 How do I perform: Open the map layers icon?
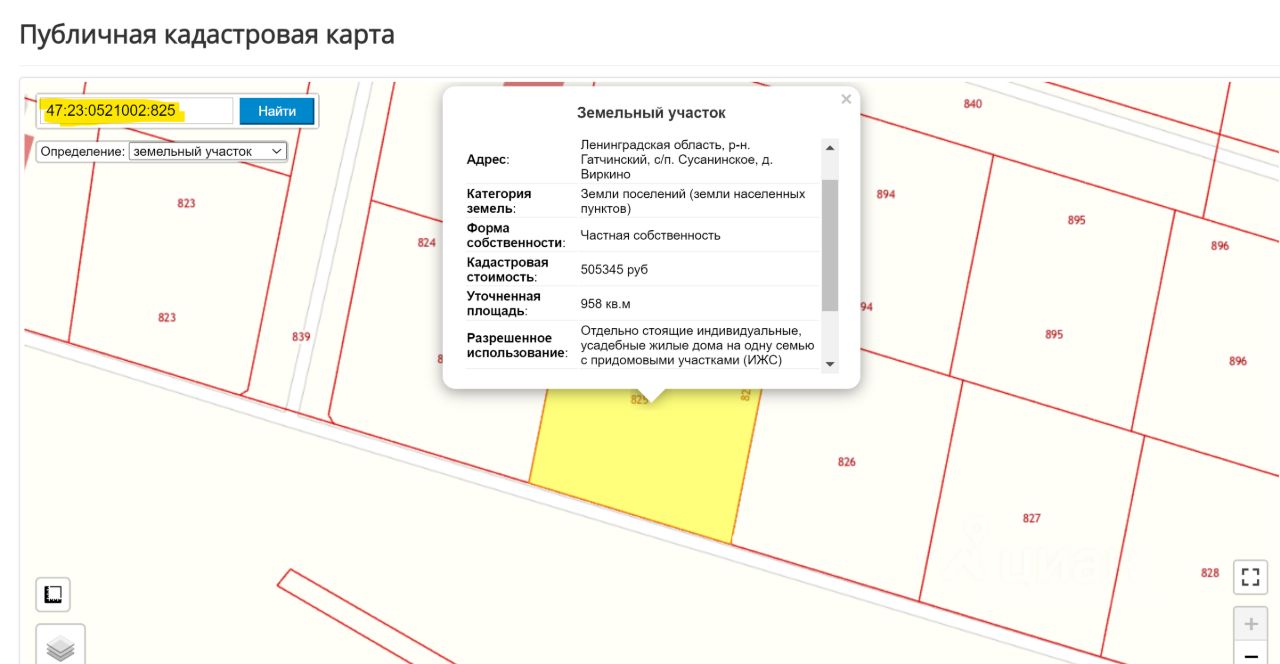click(60, 646)
